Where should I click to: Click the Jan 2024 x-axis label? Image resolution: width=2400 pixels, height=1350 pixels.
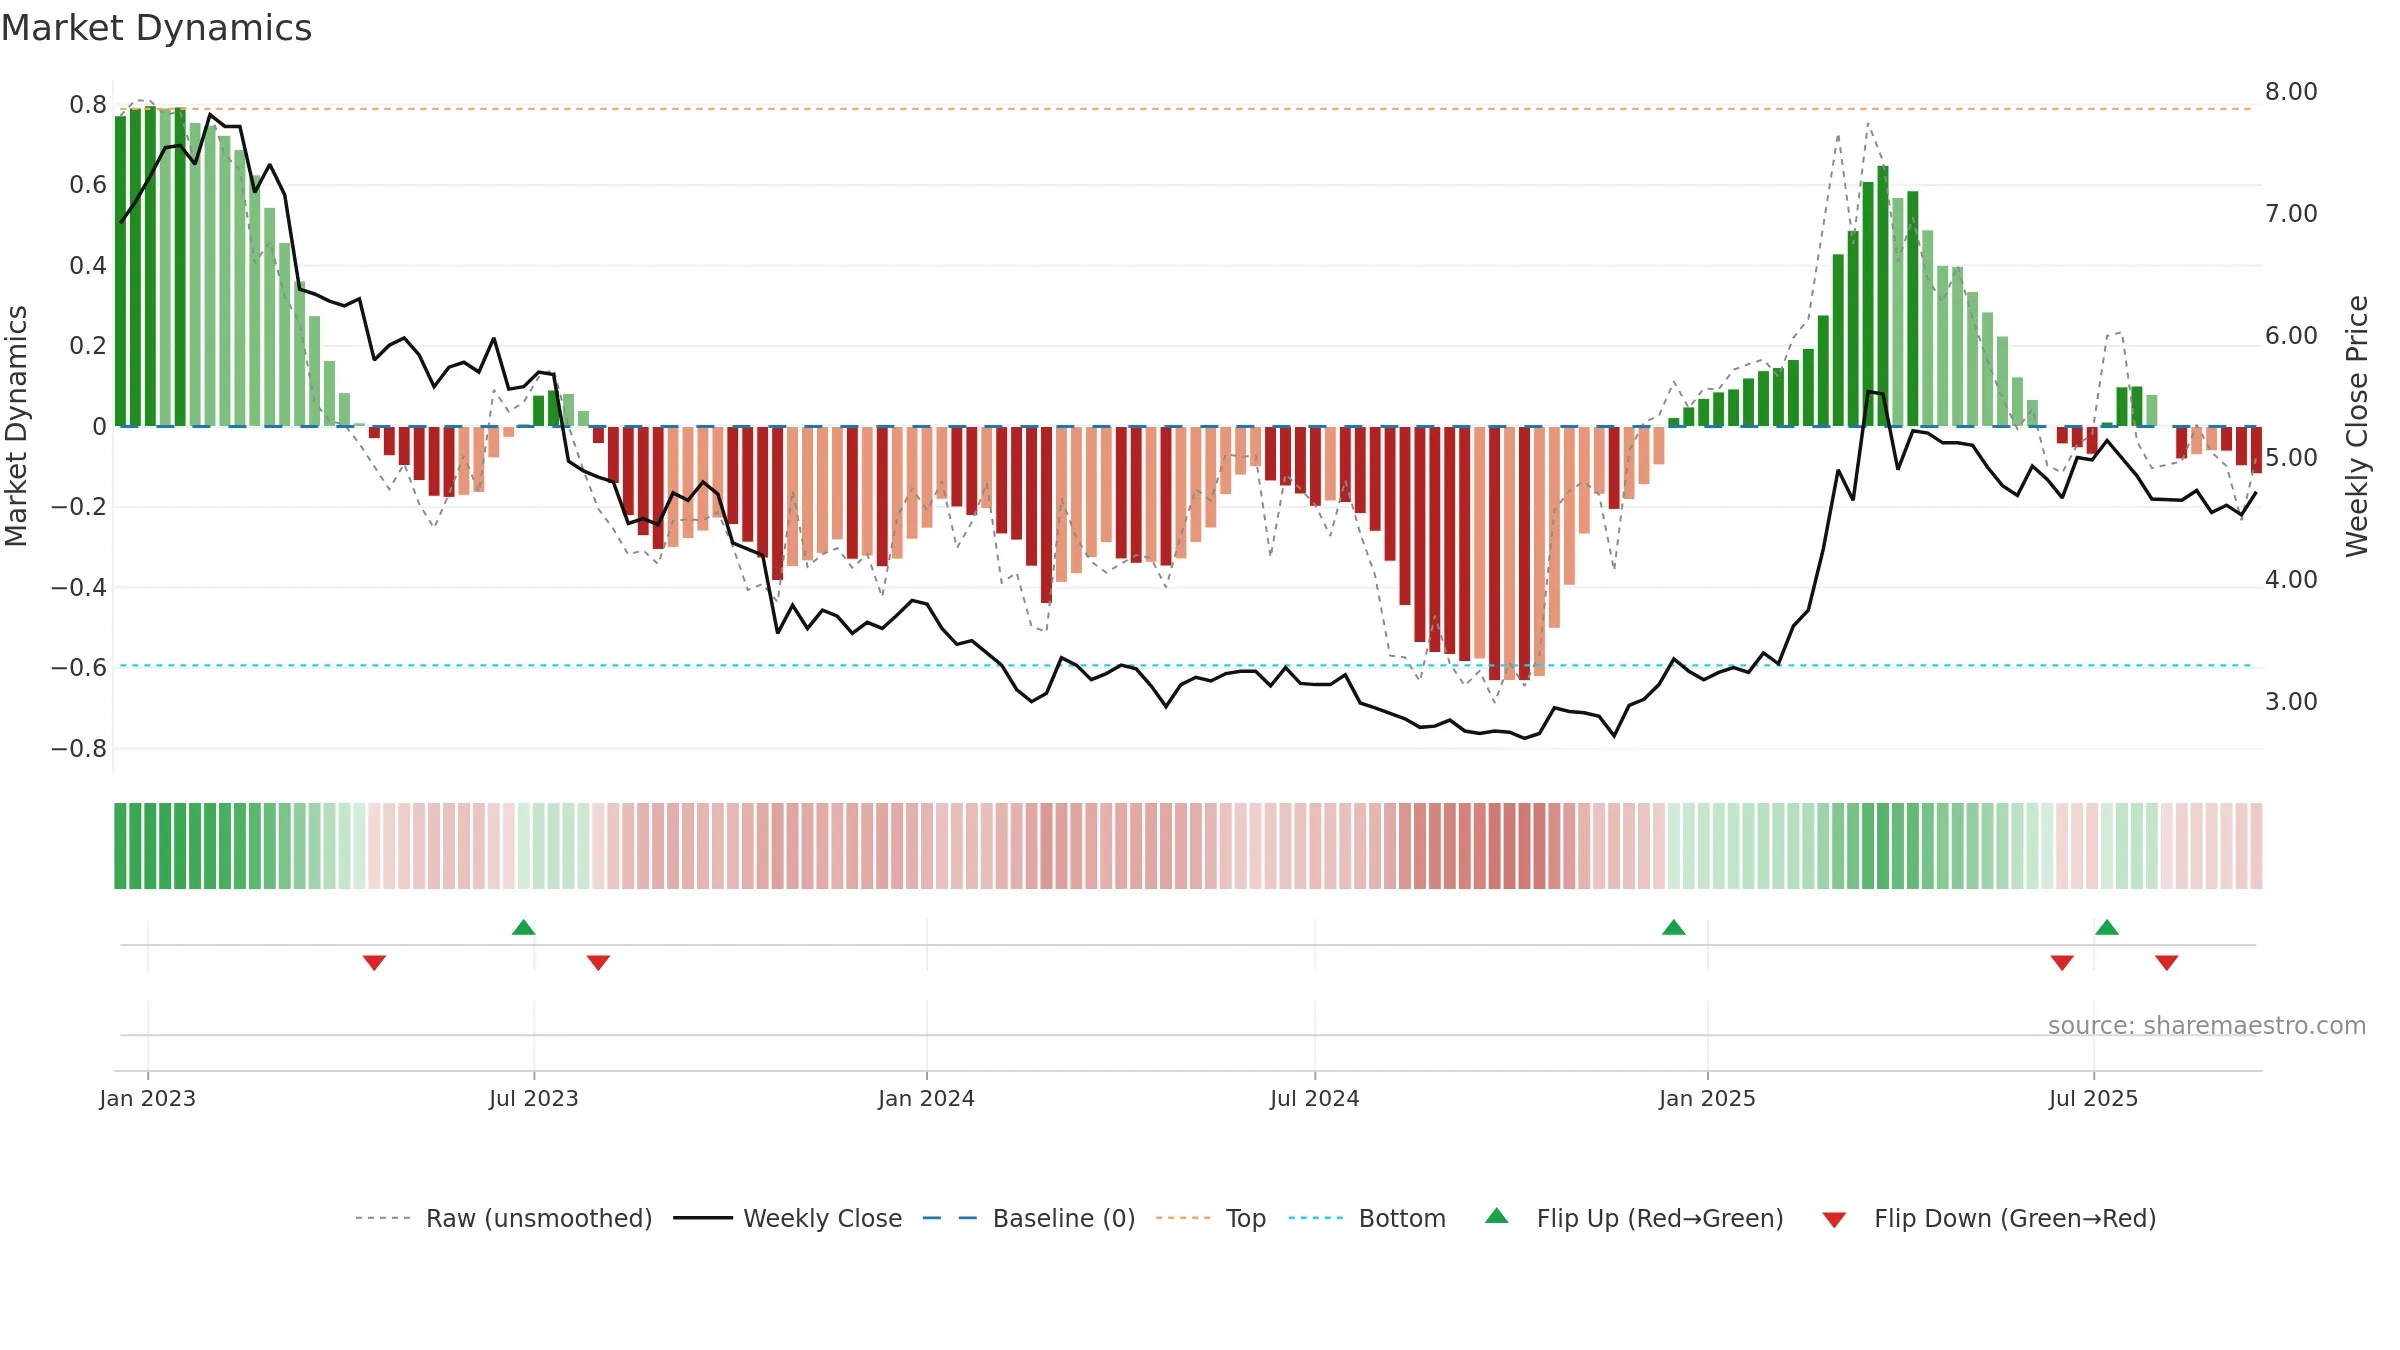point(926,1098)
